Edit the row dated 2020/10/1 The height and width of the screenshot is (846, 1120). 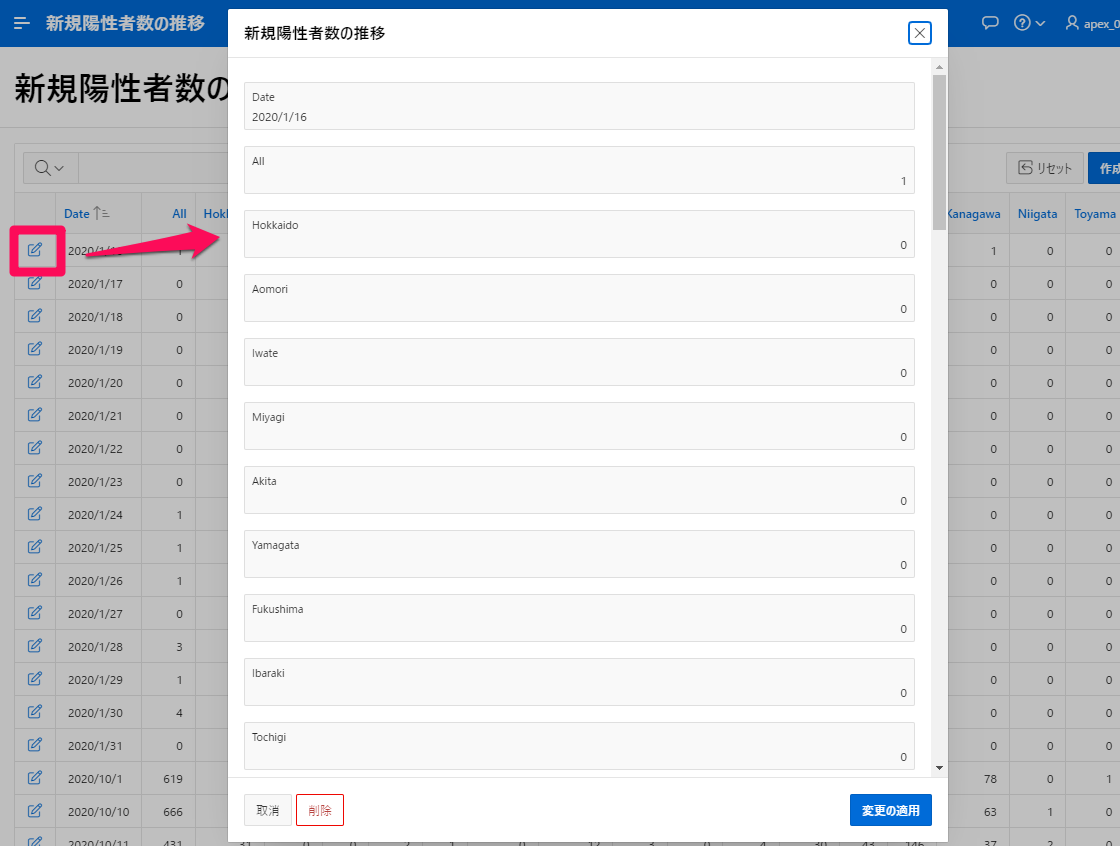[34, 777]
